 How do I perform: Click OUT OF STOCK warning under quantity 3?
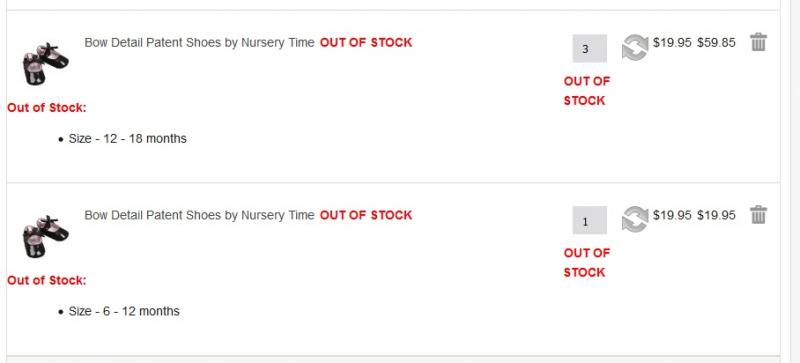586,91
